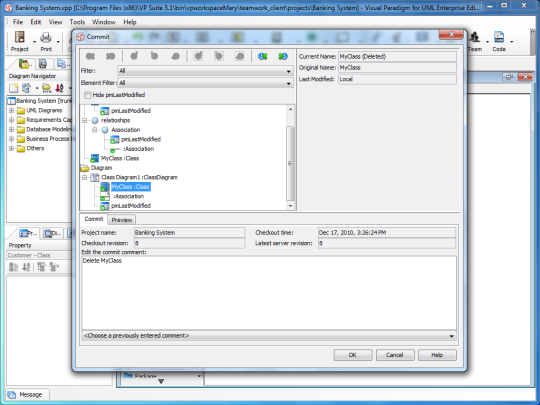
Task: Click the second gray toolbar icon beside it
Action: click(x=110, y=56)
